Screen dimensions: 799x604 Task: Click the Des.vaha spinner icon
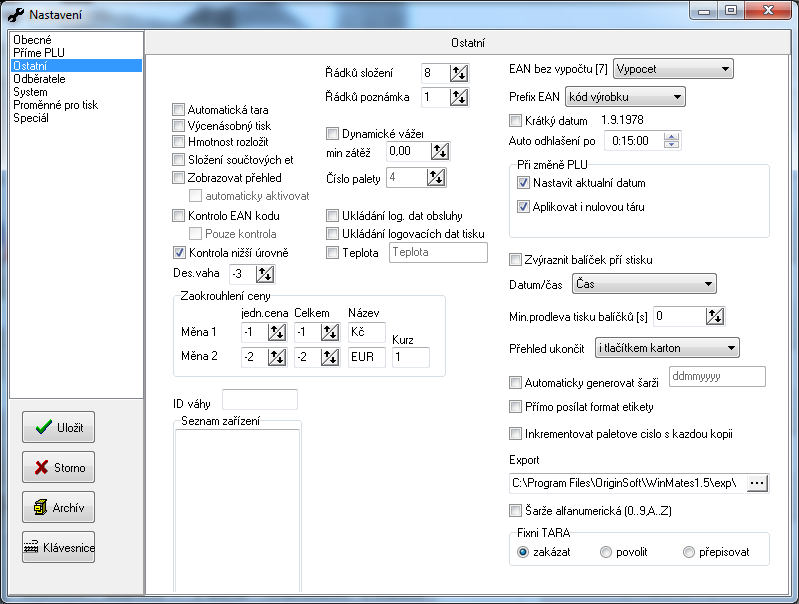point(265,274)
